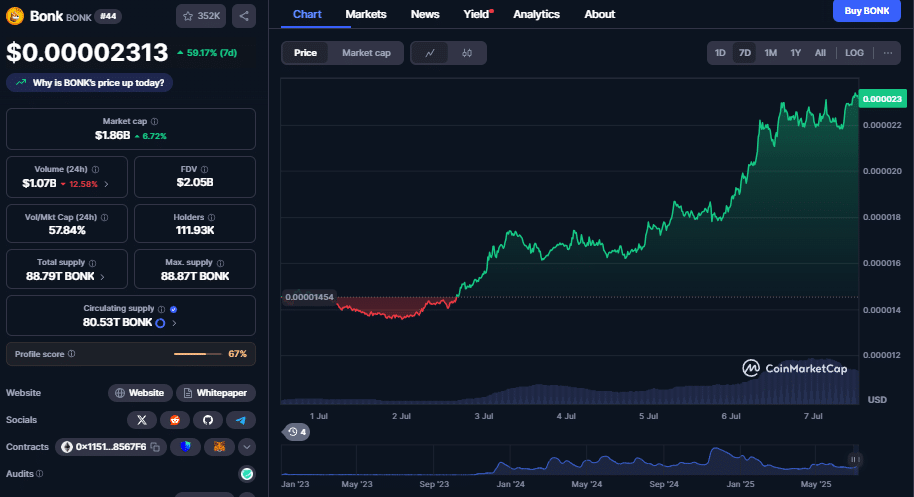Switch to candlestick chart icon

point(467,53)
